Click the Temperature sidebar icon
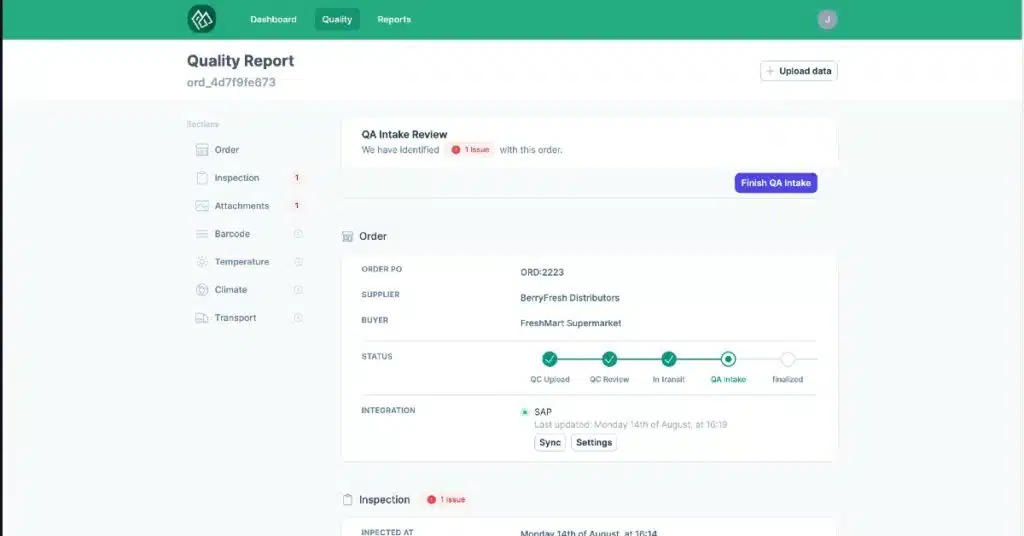 [202, 262]
